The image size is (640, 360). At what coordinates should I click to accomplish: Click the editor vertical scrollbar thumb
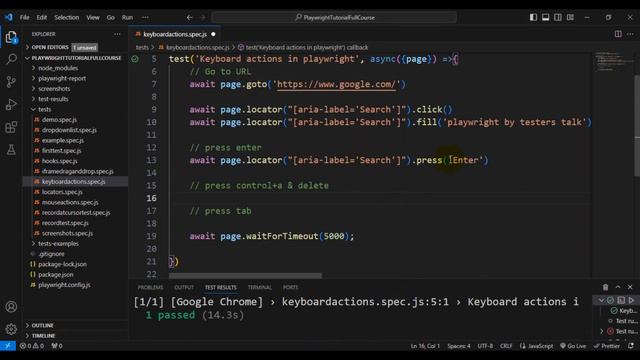(x=637, y=126)
